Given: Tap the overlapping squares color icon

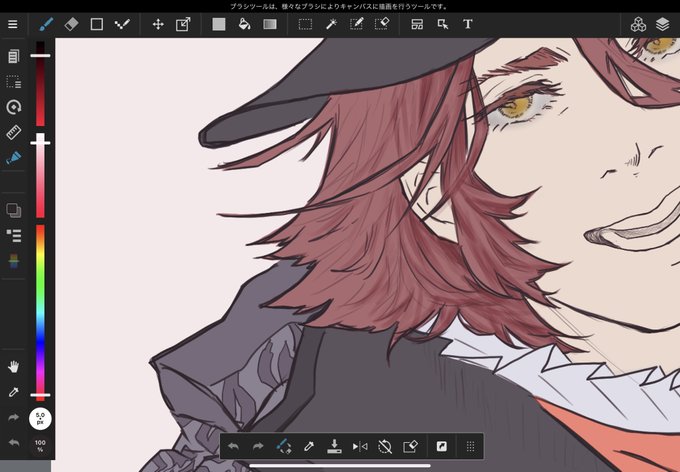Looking at the screenshot, I should [13, 210].
